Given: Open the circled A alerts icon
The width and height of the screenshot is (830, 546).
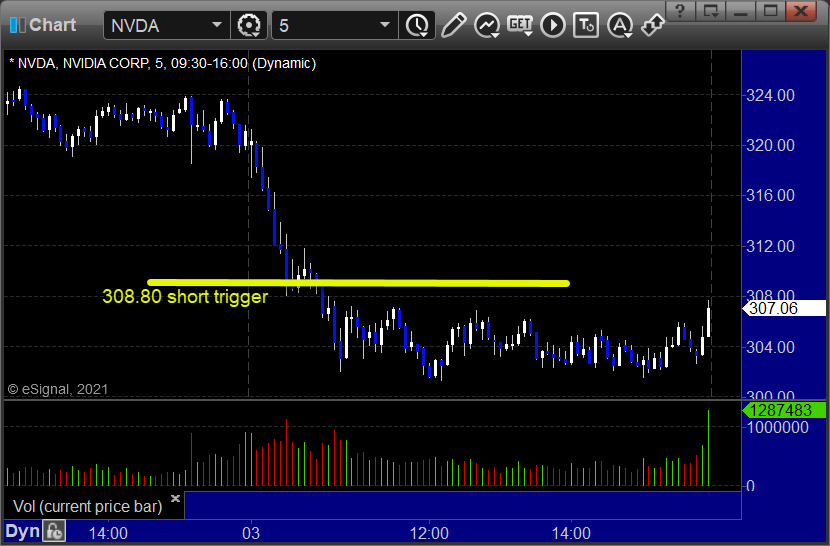Looking at the screenshot, I should click(x=619, y=25).
